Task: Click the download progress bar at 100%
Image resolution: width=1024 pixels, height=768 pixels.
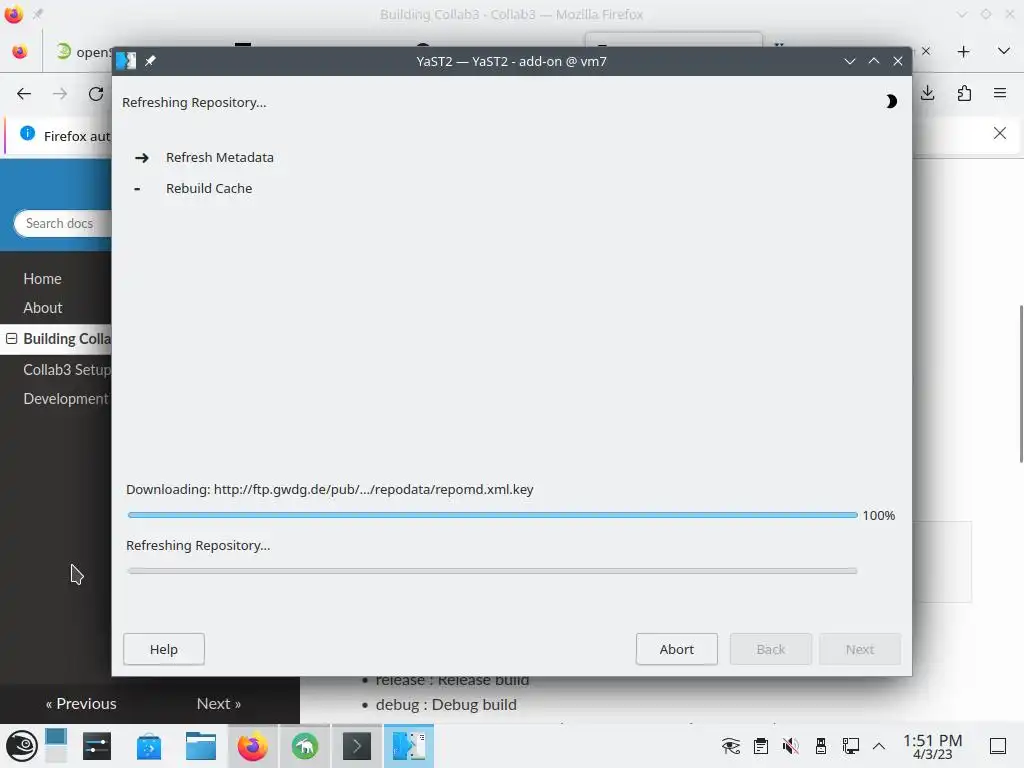Action: point(492,515)
